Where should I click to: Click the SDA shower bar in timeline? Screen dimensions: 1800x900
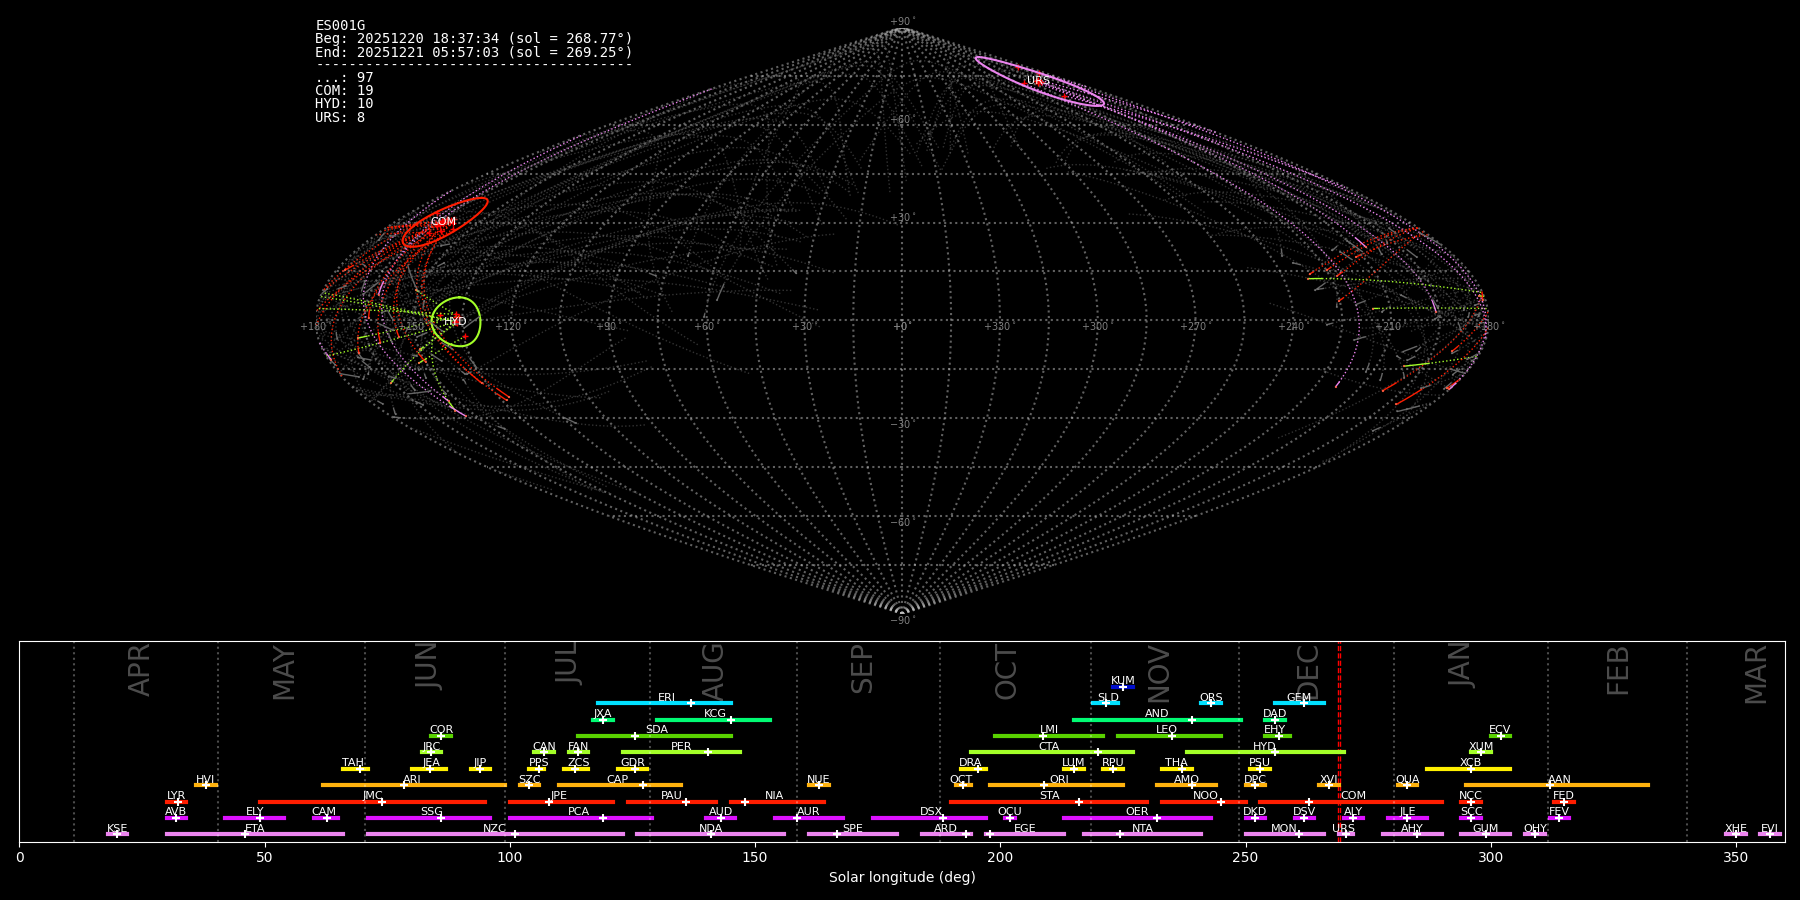coord(654,736)
